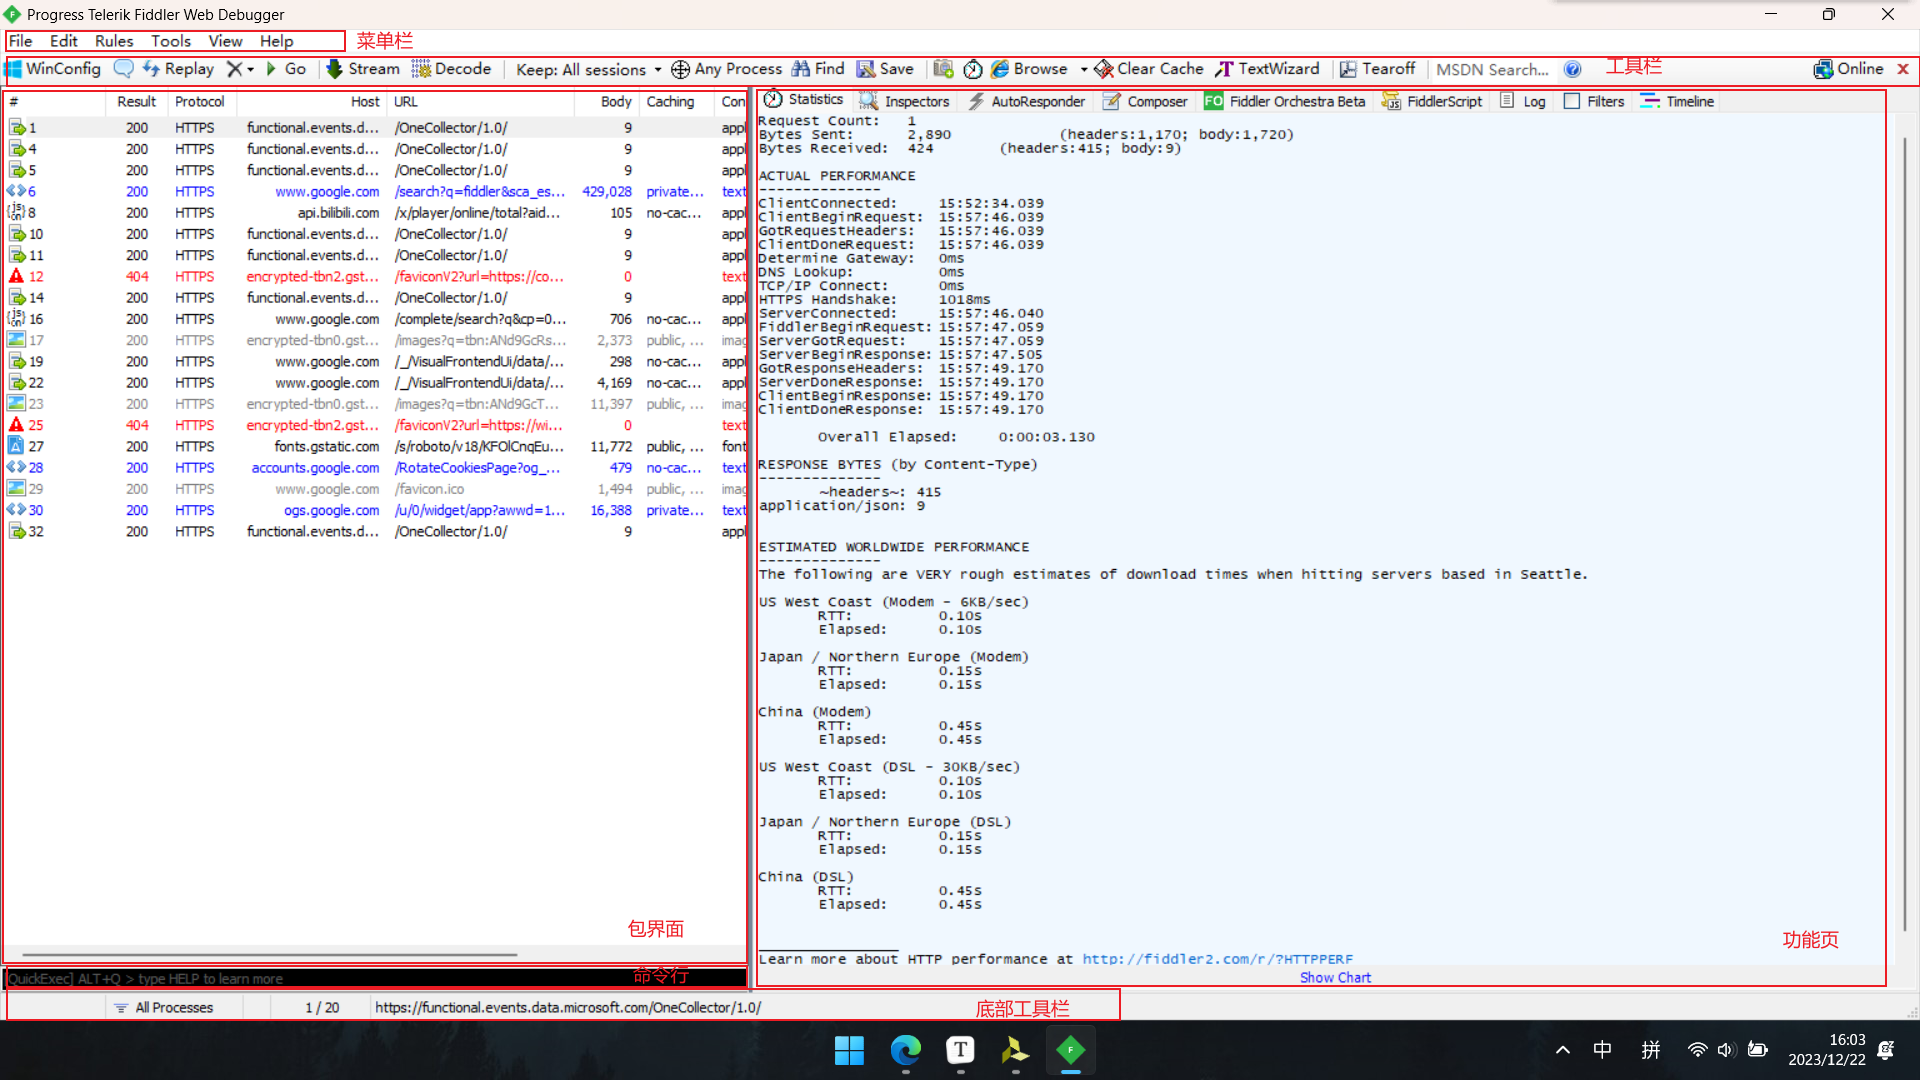The height and width of the screenshot is (1080, 1920).
Task: Select session 28 accounts.google.com row
Action: tap(375, 468)
